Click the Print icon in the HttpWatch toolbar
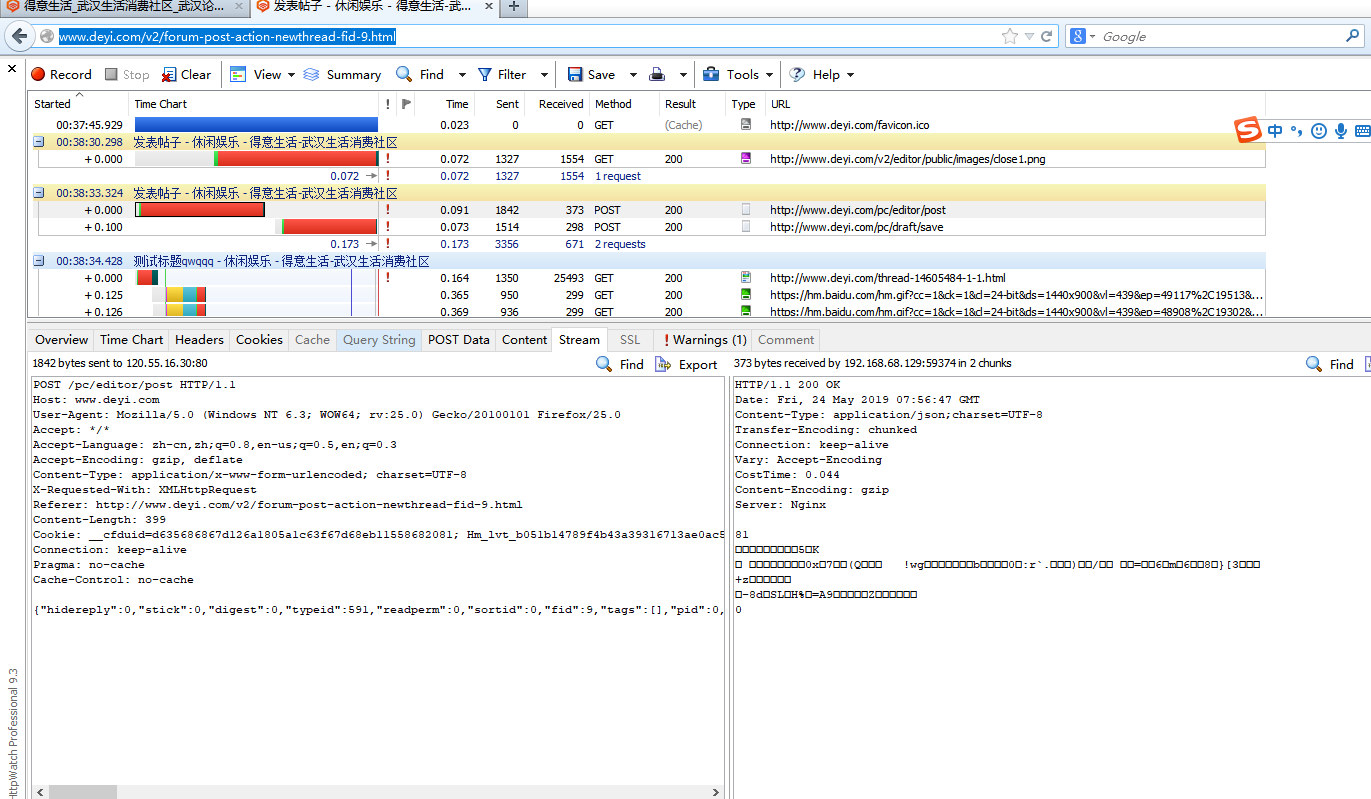The image size is (1371, 799). [x=657, y=74]
